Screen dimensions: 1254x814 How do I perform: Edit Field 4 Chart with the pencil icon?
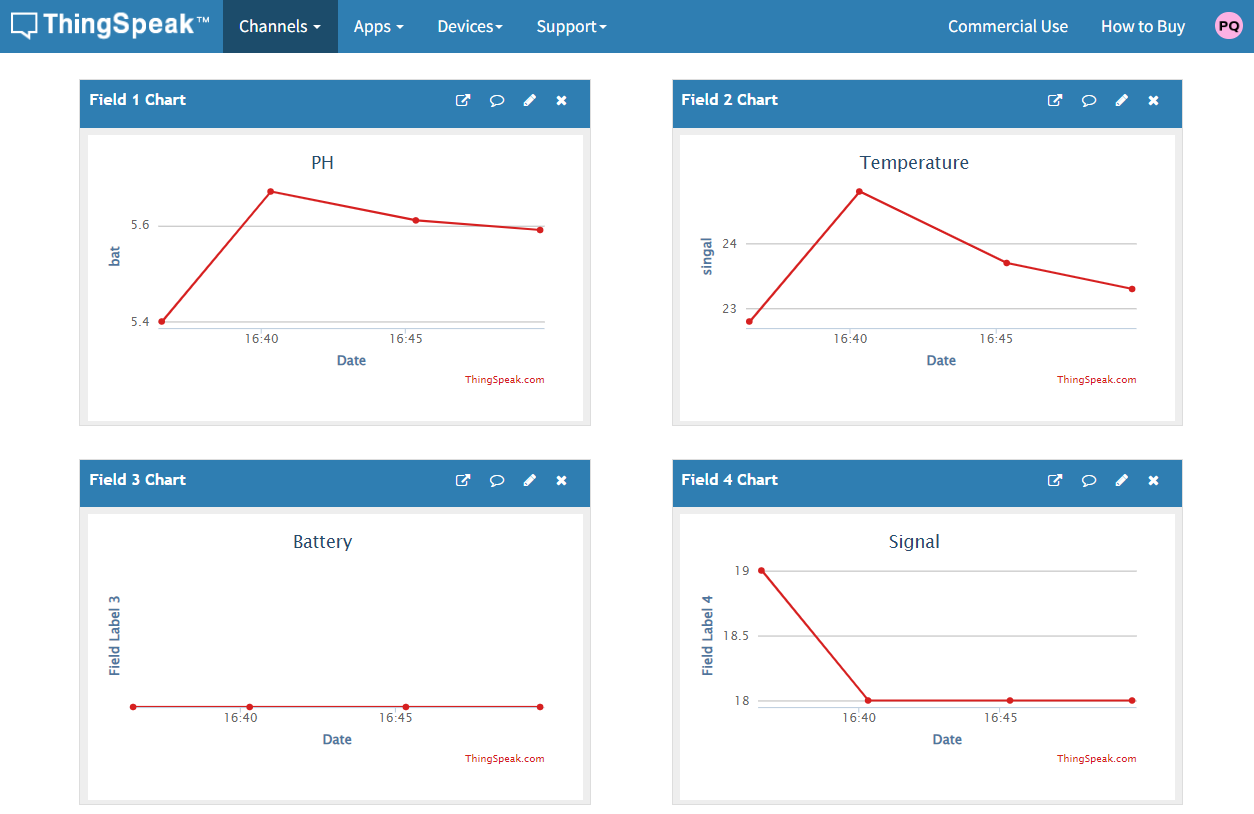tap(1122, 480)
